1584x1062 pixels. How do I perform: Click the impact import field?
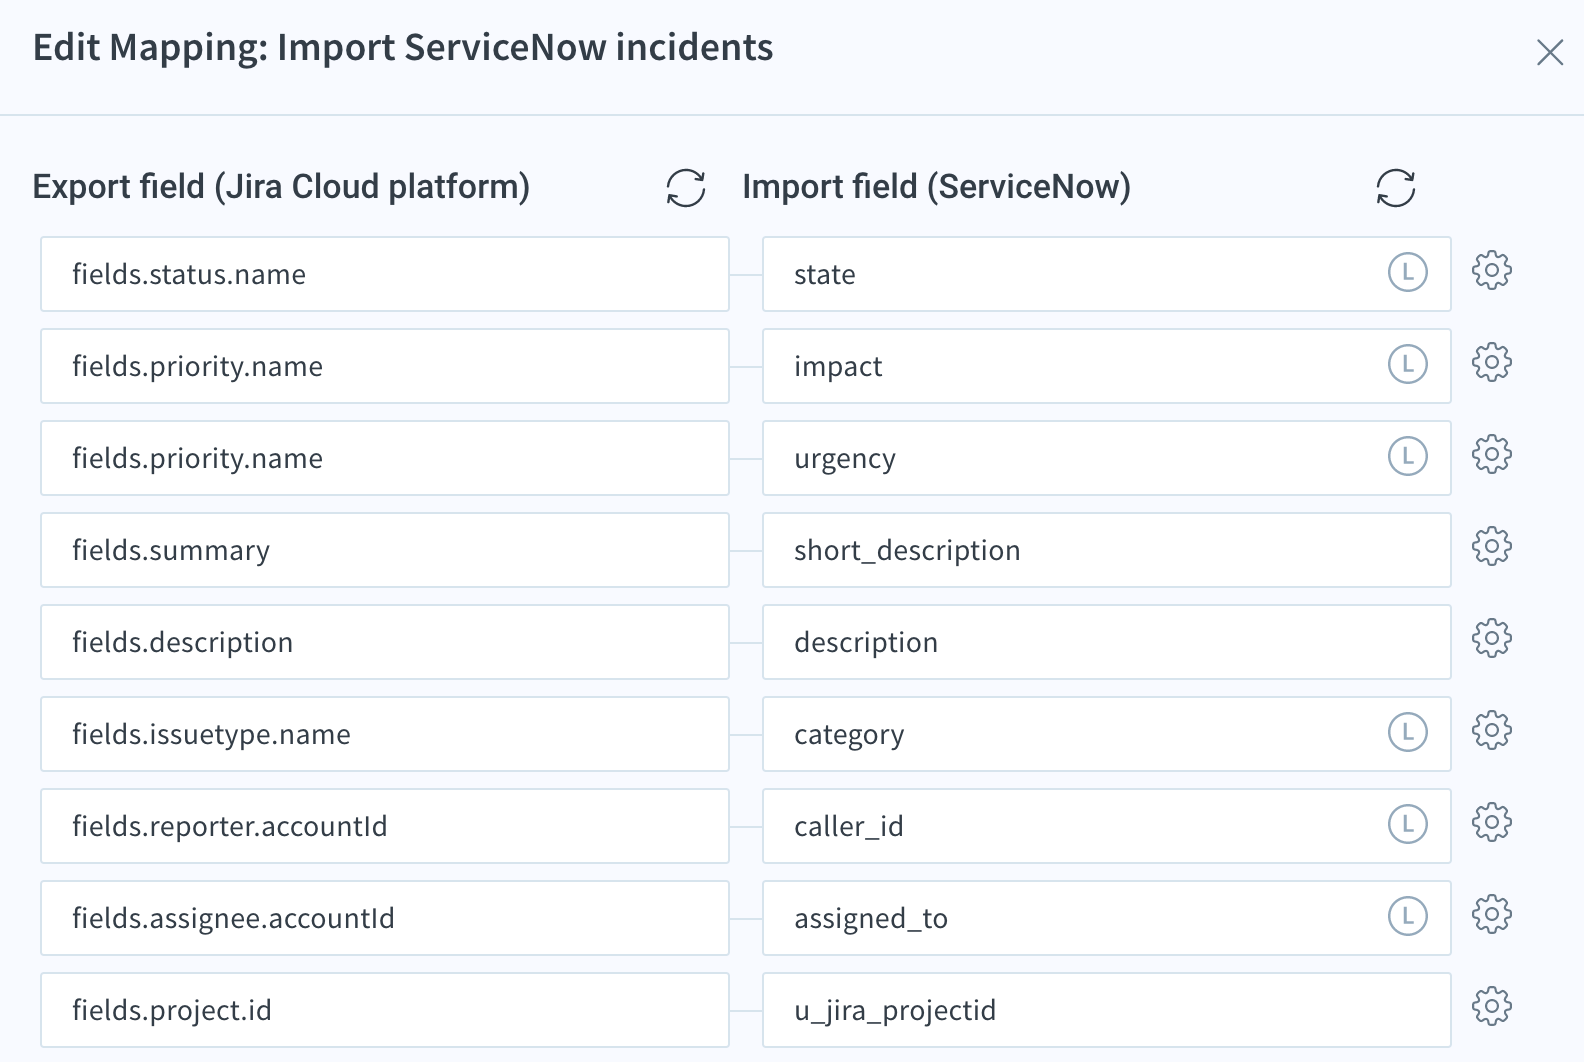coord(1107,366)
